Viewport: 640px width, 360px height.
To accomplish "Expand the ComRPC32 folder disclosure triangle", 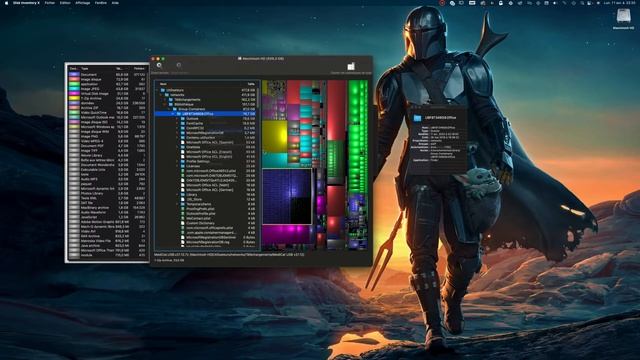I will [x=178, y=128].
